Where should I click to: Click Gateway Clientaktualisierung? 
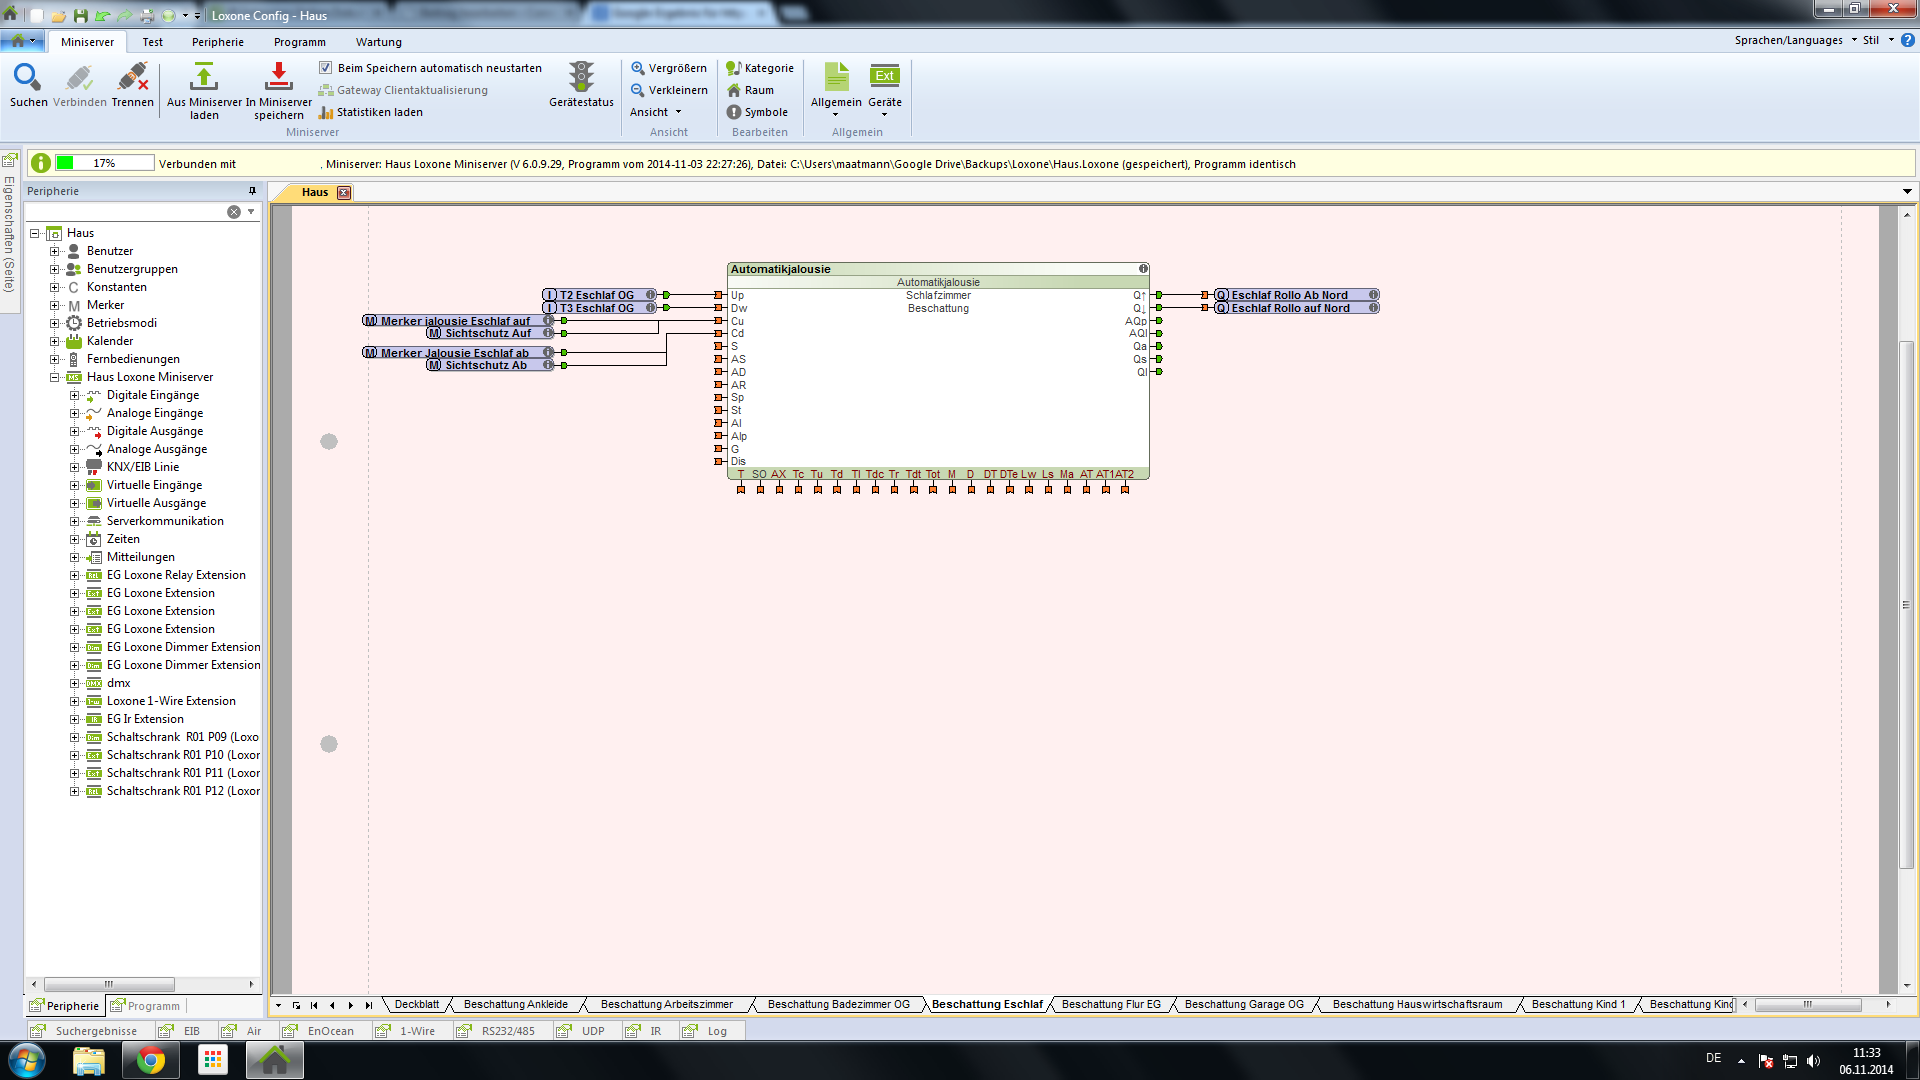(403, 90)
